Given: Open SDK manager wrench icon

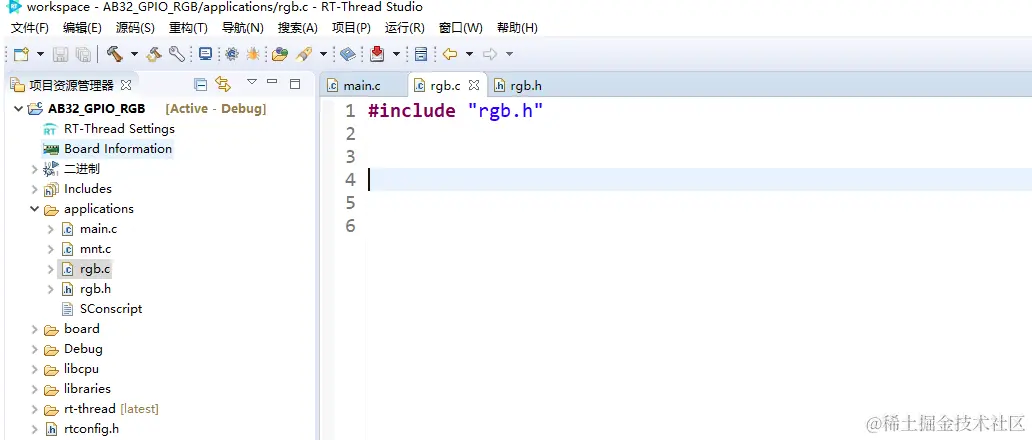Looking at the screenshot, I should 176,54.
